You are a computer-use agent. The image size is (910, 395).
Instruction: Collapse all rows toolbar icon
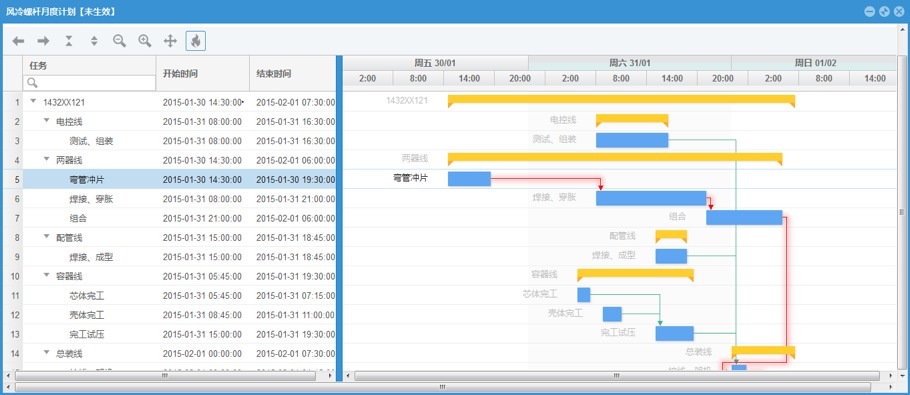[69, 41]
